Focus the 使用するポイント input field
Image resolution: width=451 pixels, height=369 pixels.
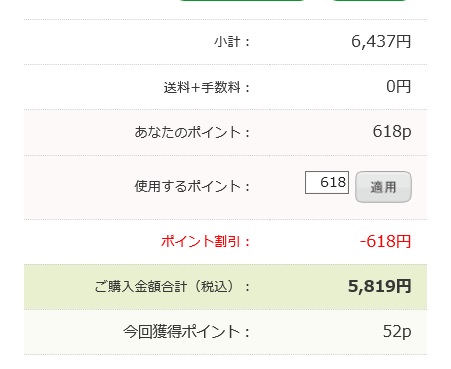click(327, 182)
